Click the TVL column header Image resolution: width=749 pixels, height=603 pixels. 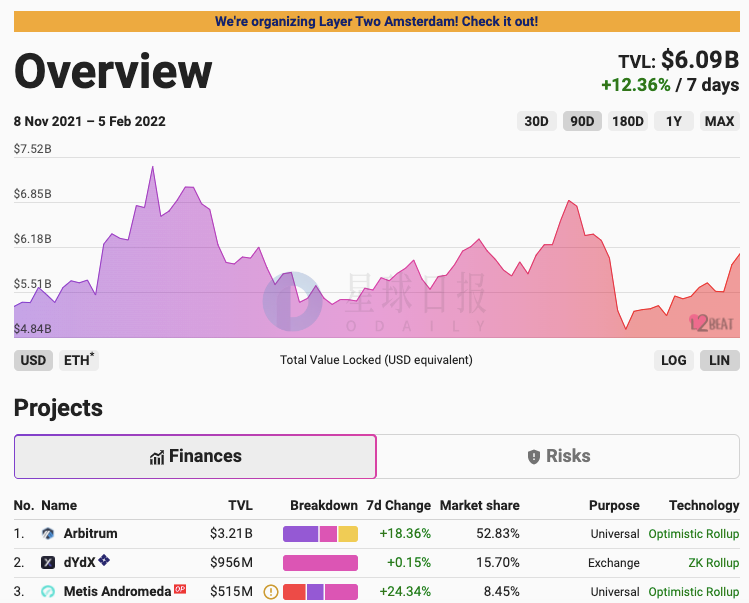click(x=240, y=506)
